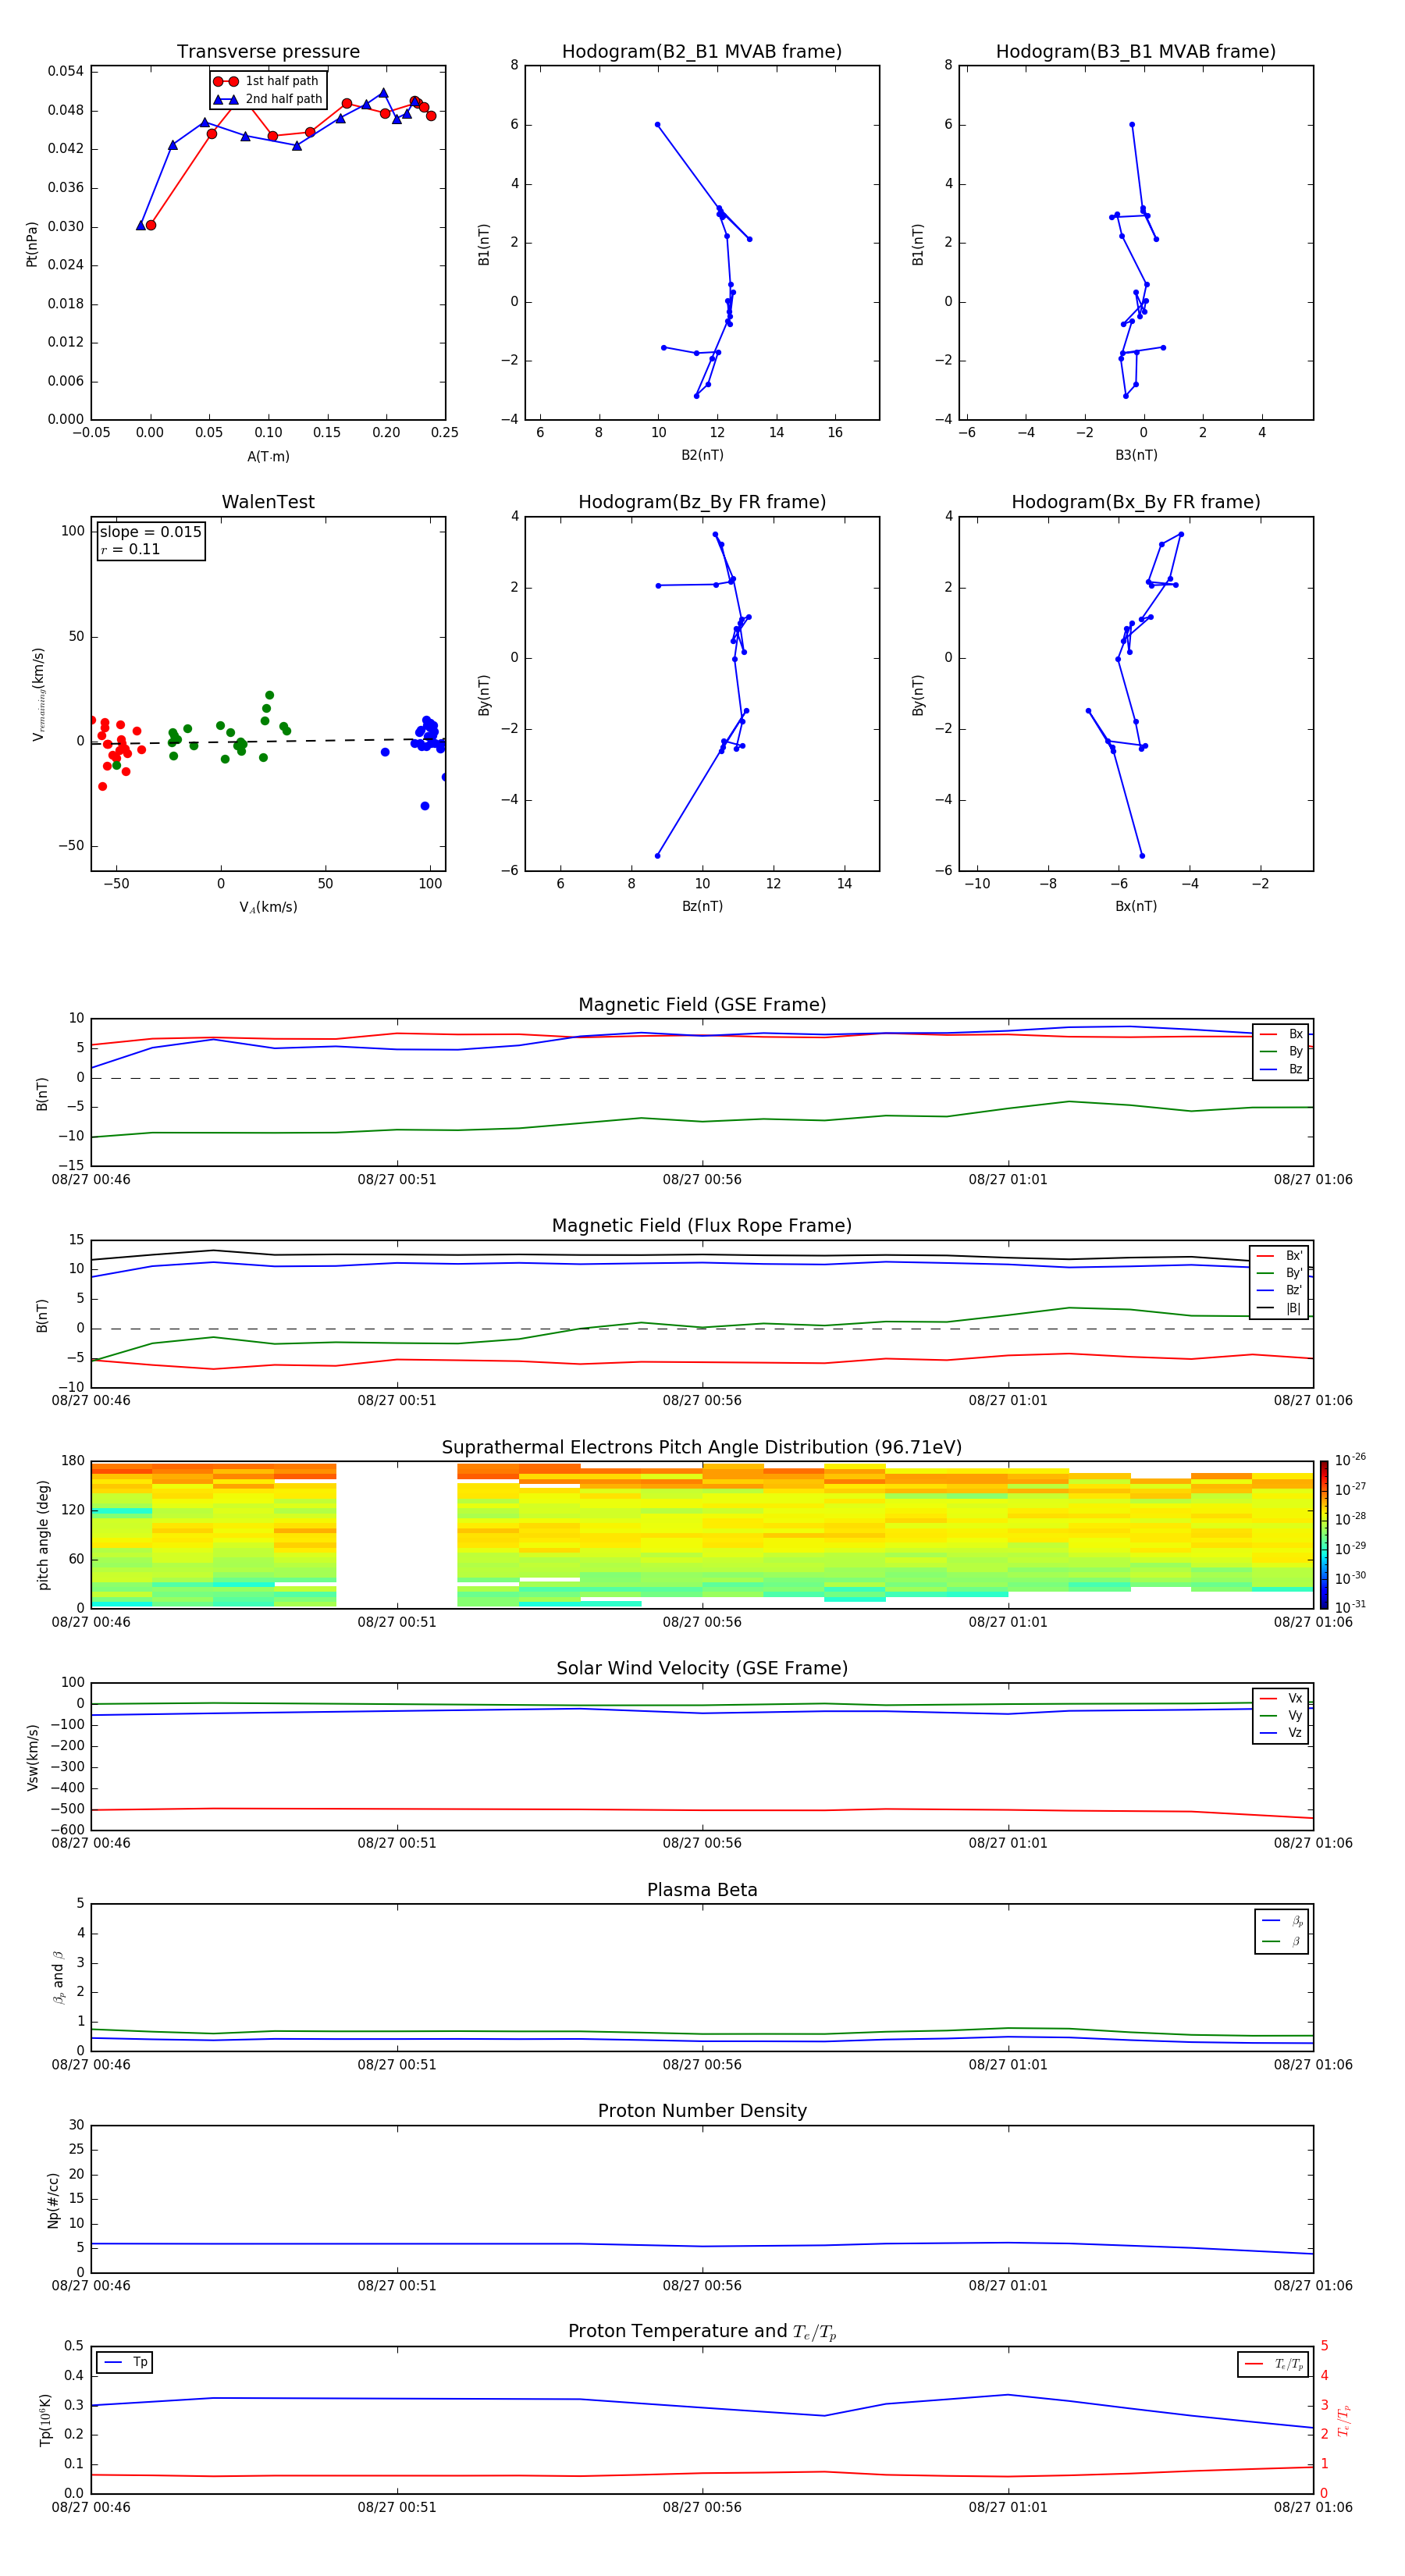1405x2576 pixels.
Task: Click the 'Bx(nT)' x-axis label
Action: (x=1136, y=906)
